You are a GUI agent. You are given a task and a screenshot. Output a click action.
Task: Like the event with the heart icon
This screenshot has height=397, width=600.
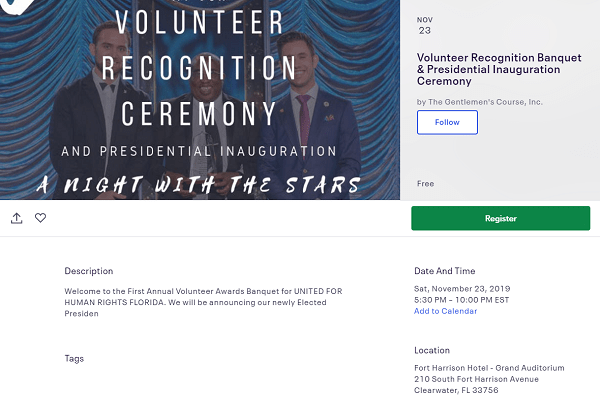click(41, 218)
